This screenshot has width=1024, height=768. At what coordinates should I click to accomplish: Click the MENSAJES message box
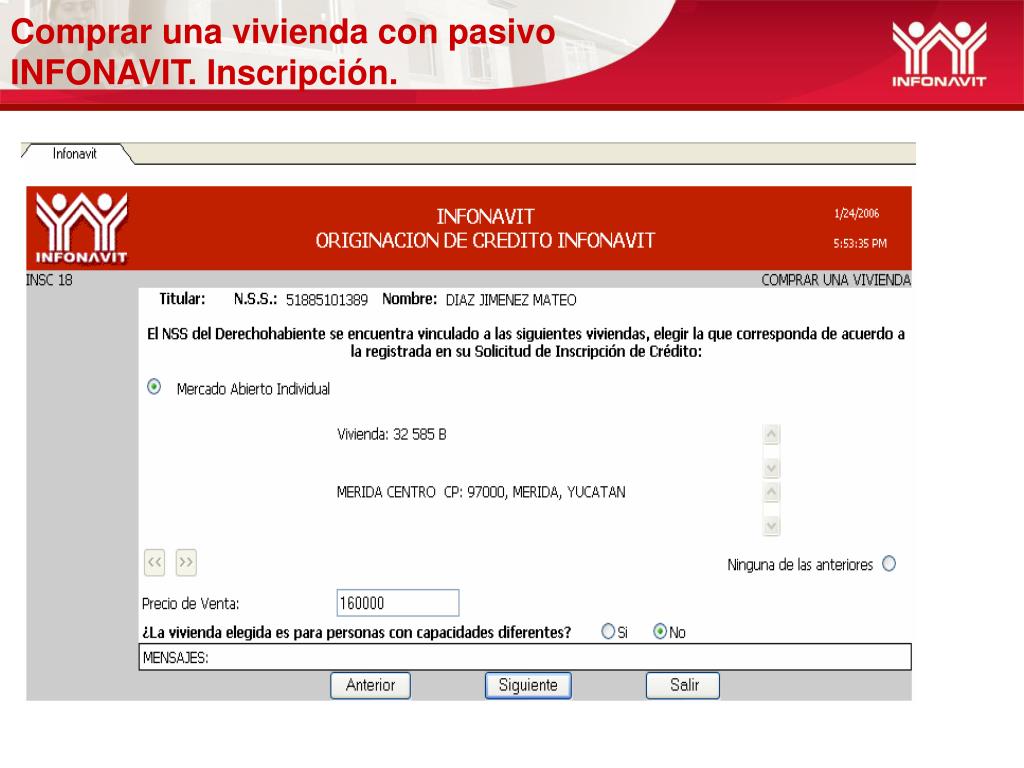525,657
